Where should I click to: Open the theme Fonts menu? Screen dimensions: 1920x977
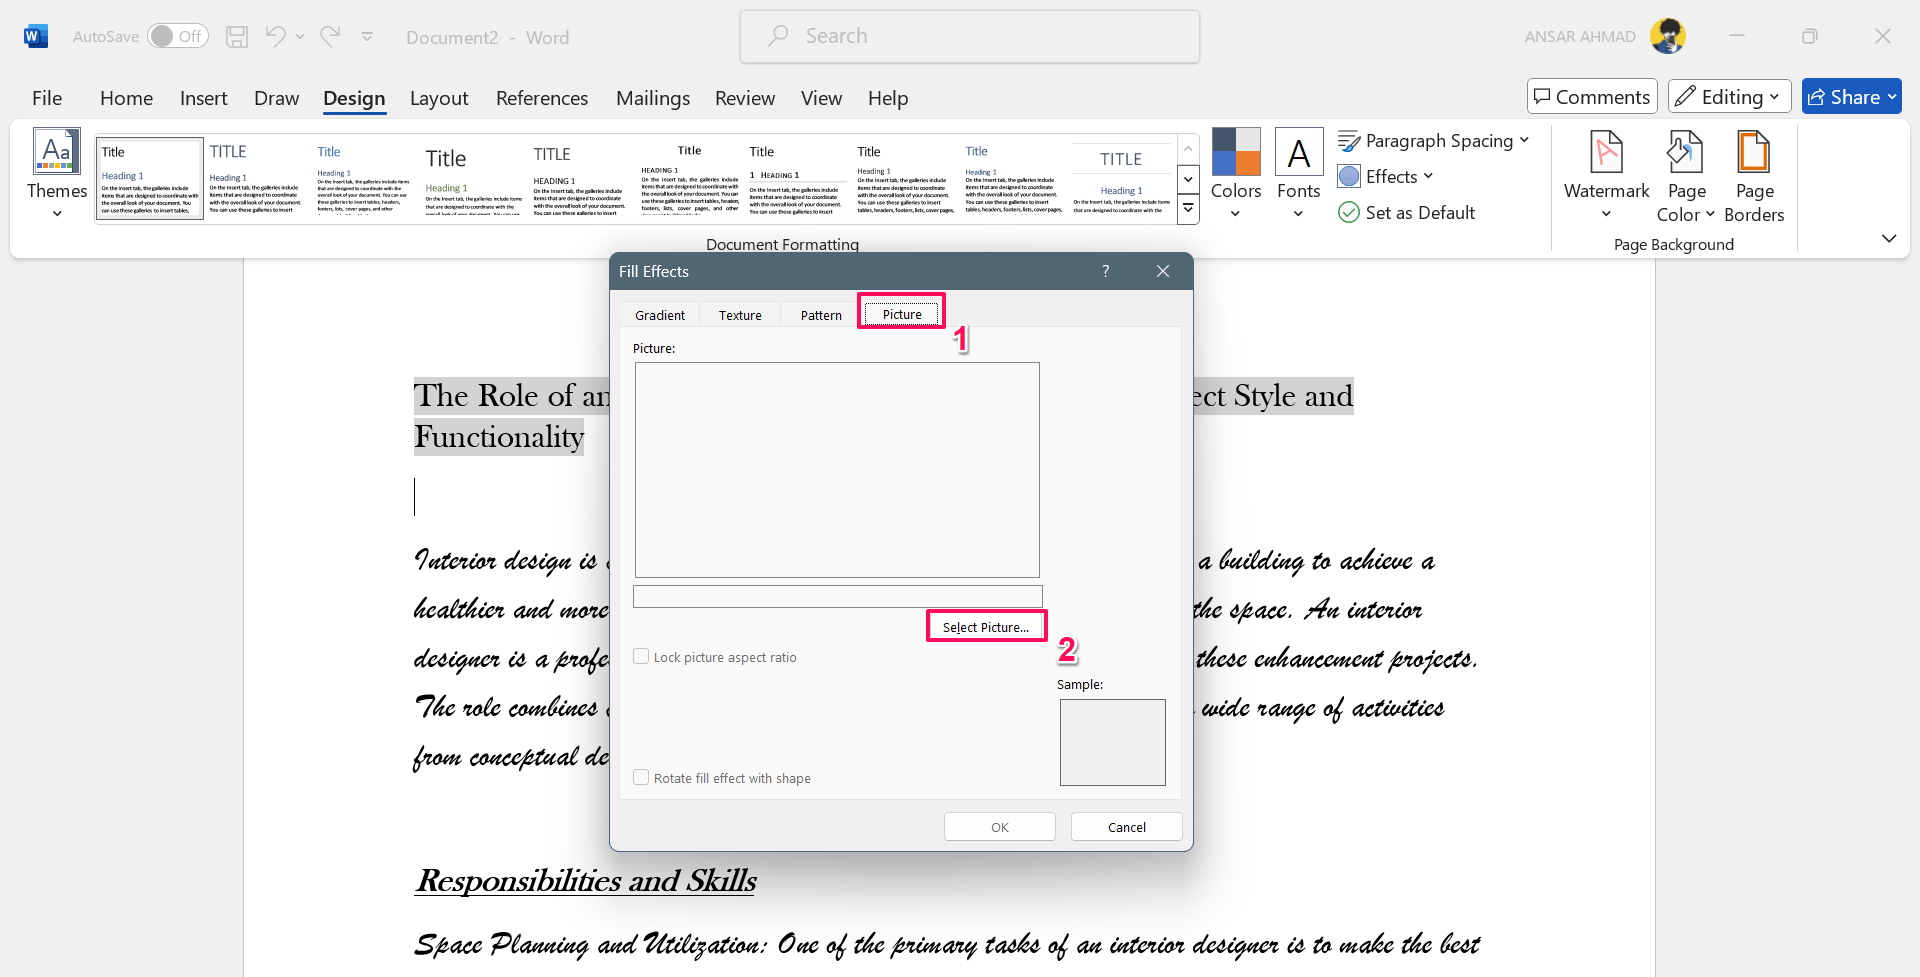[1299, 174]
